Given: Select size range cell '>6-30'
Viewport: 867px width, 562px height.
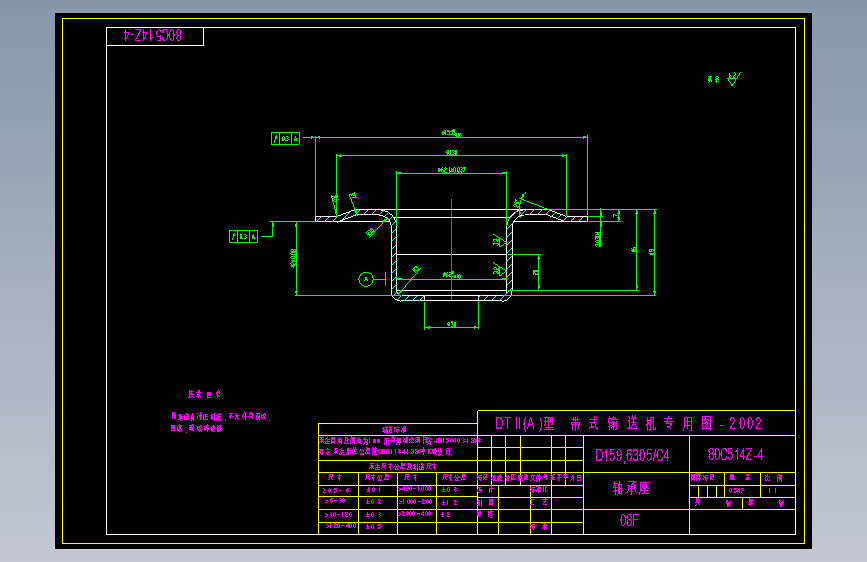Looking at the screenshot, I should click(x=335, y=501).
